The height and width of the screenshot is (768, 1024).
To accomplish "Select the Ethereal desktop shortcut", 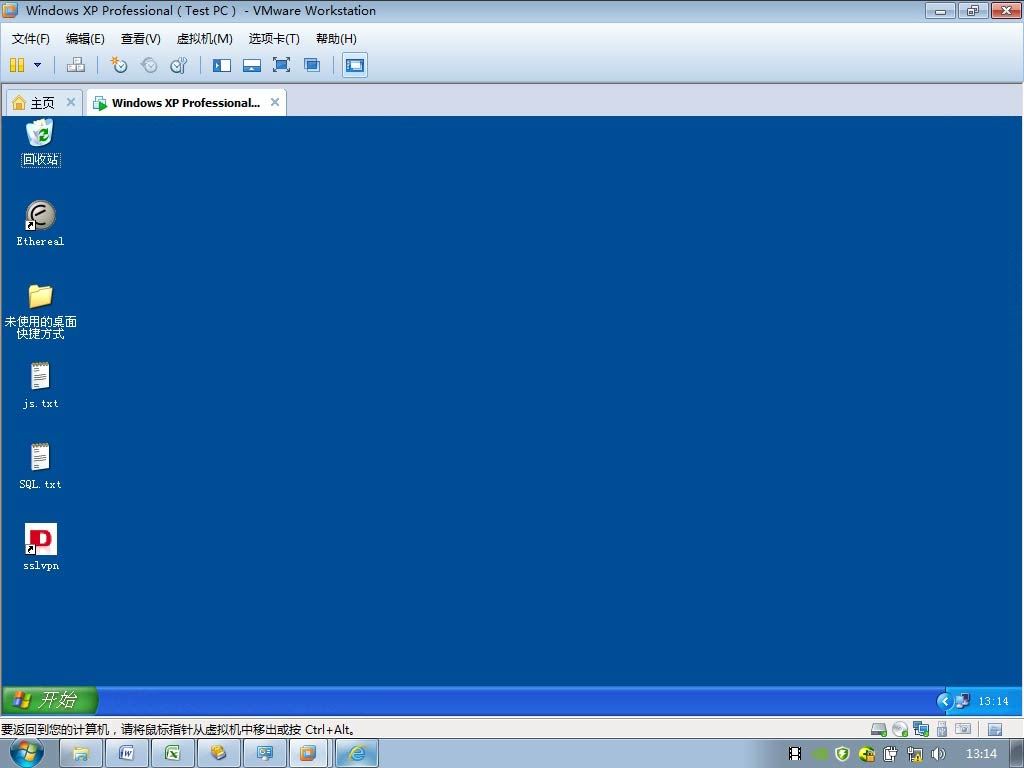I will click(x=40, y=223).
